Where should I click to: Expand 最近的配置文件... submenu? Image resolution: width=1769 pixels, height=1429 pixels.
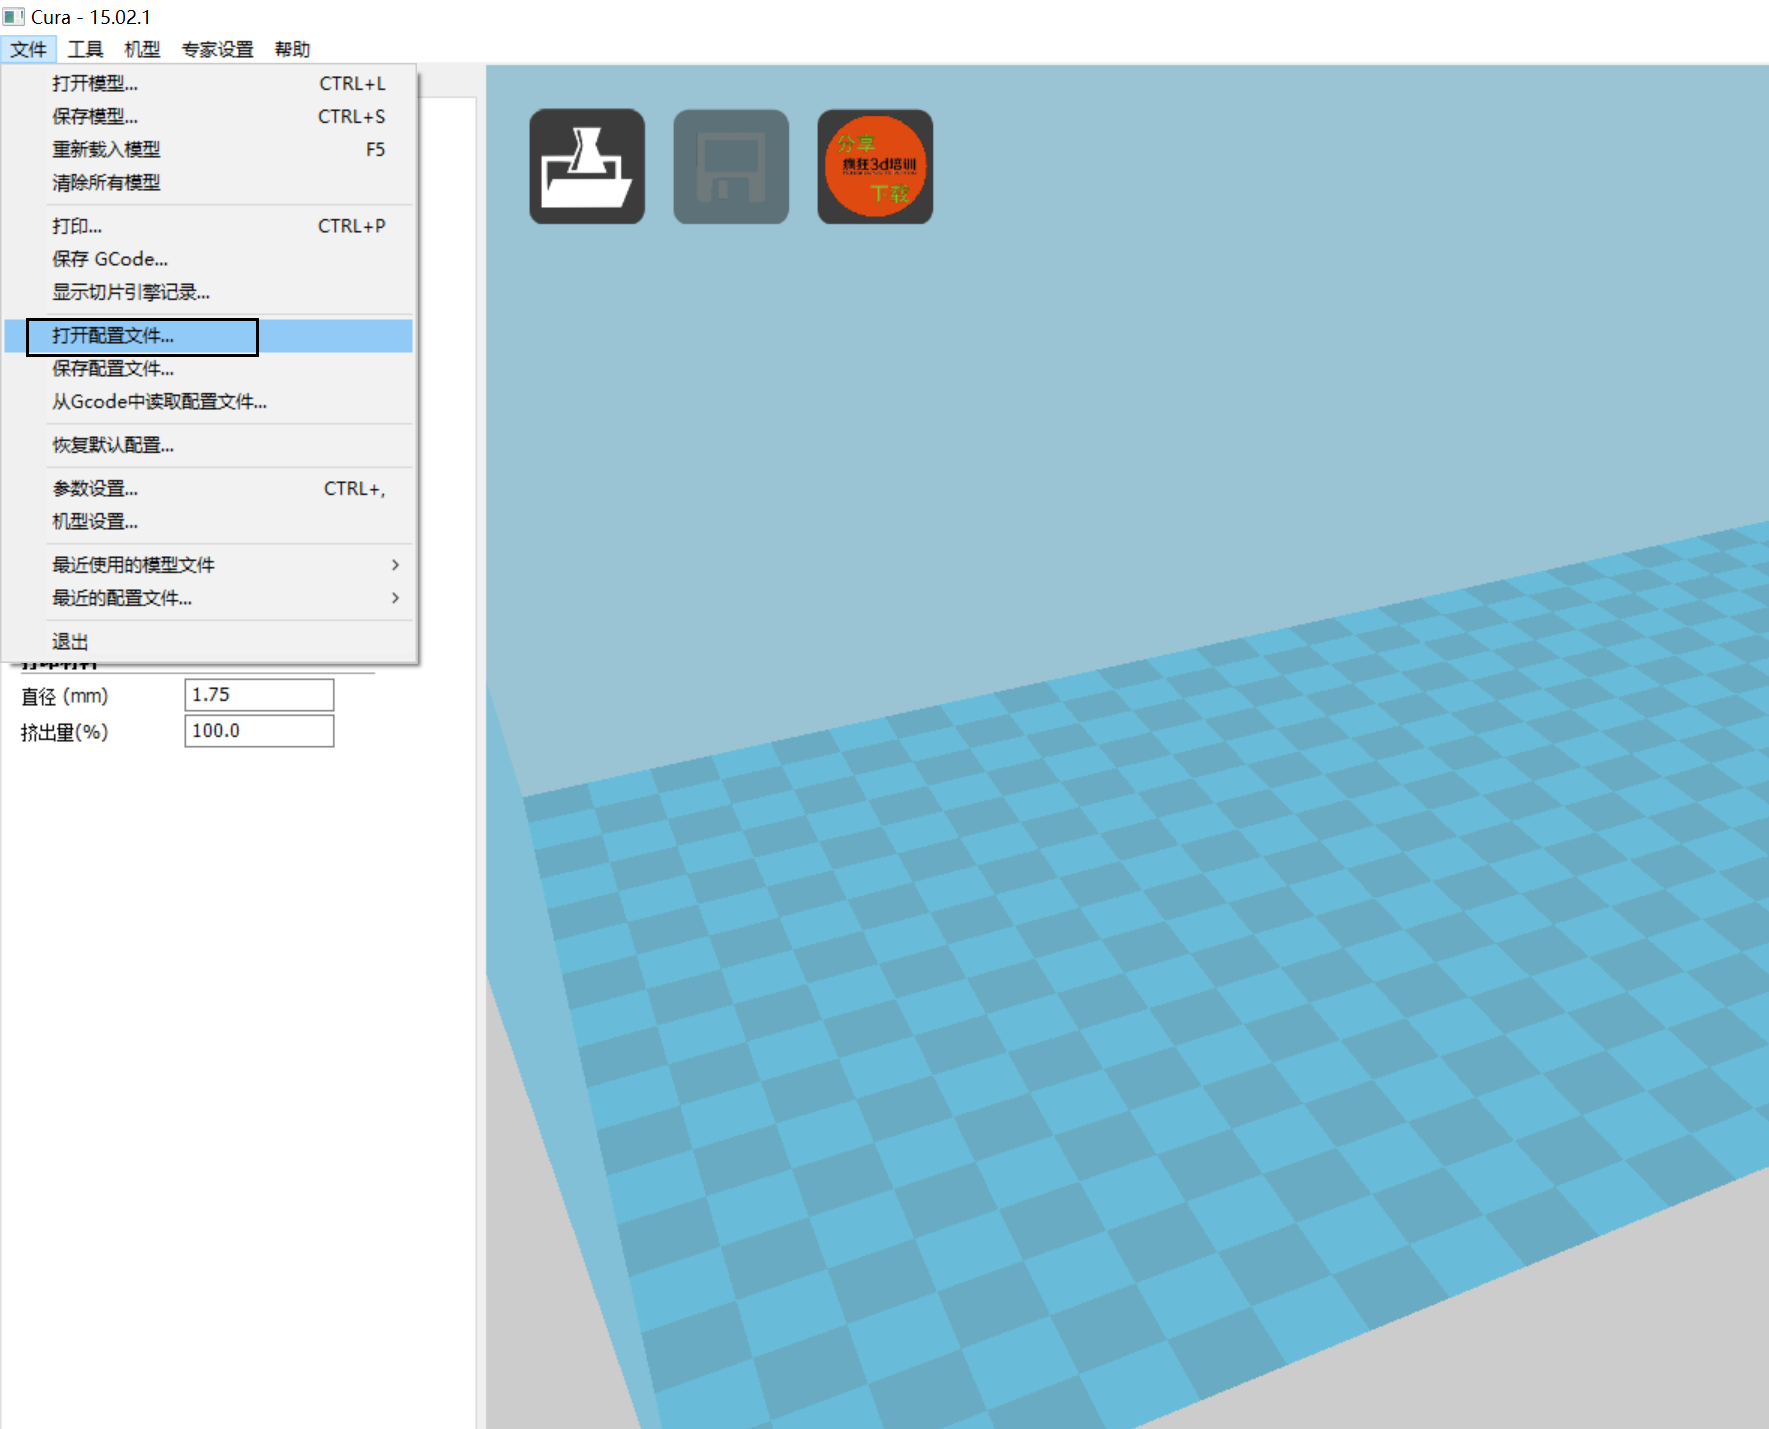click(209, 598)
